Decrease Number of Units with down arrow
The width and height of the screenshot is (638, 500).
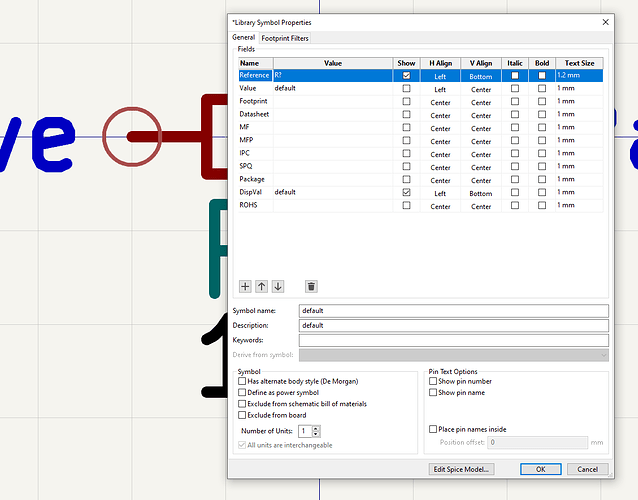(x=316, y=434)
